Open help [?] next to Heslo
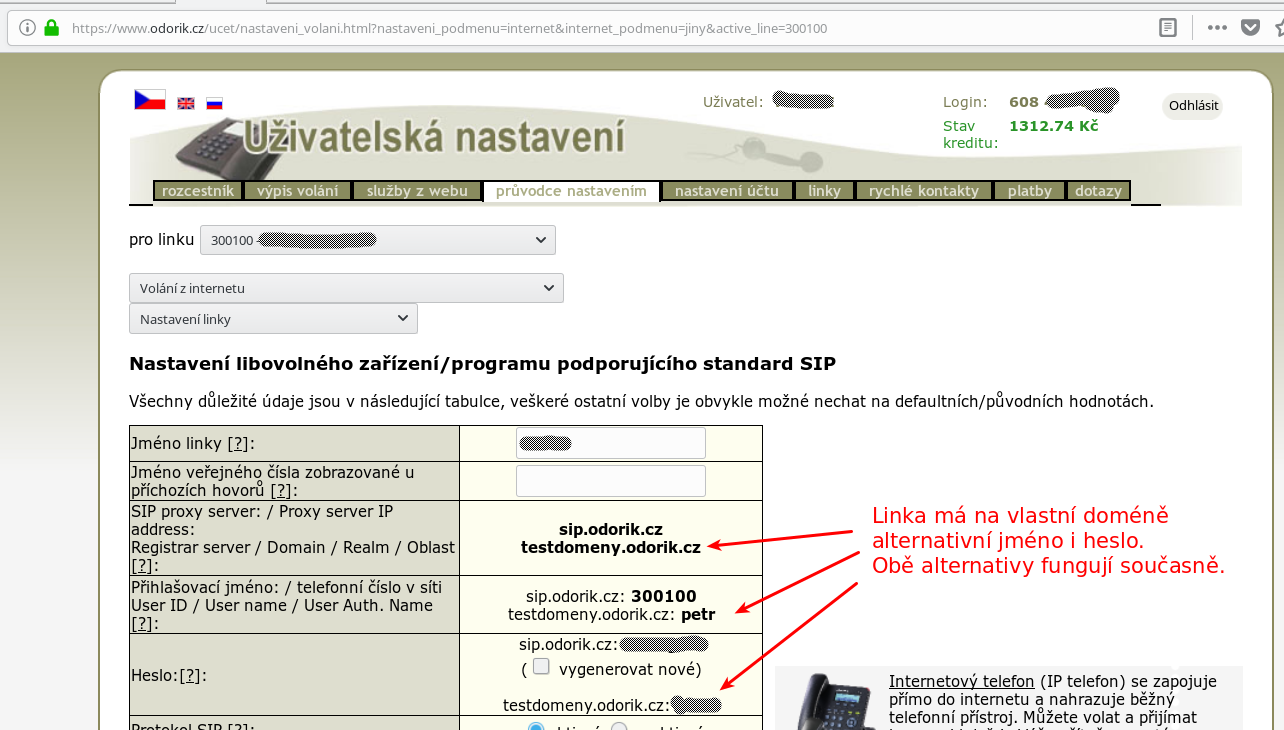 (x=189, y=676)
